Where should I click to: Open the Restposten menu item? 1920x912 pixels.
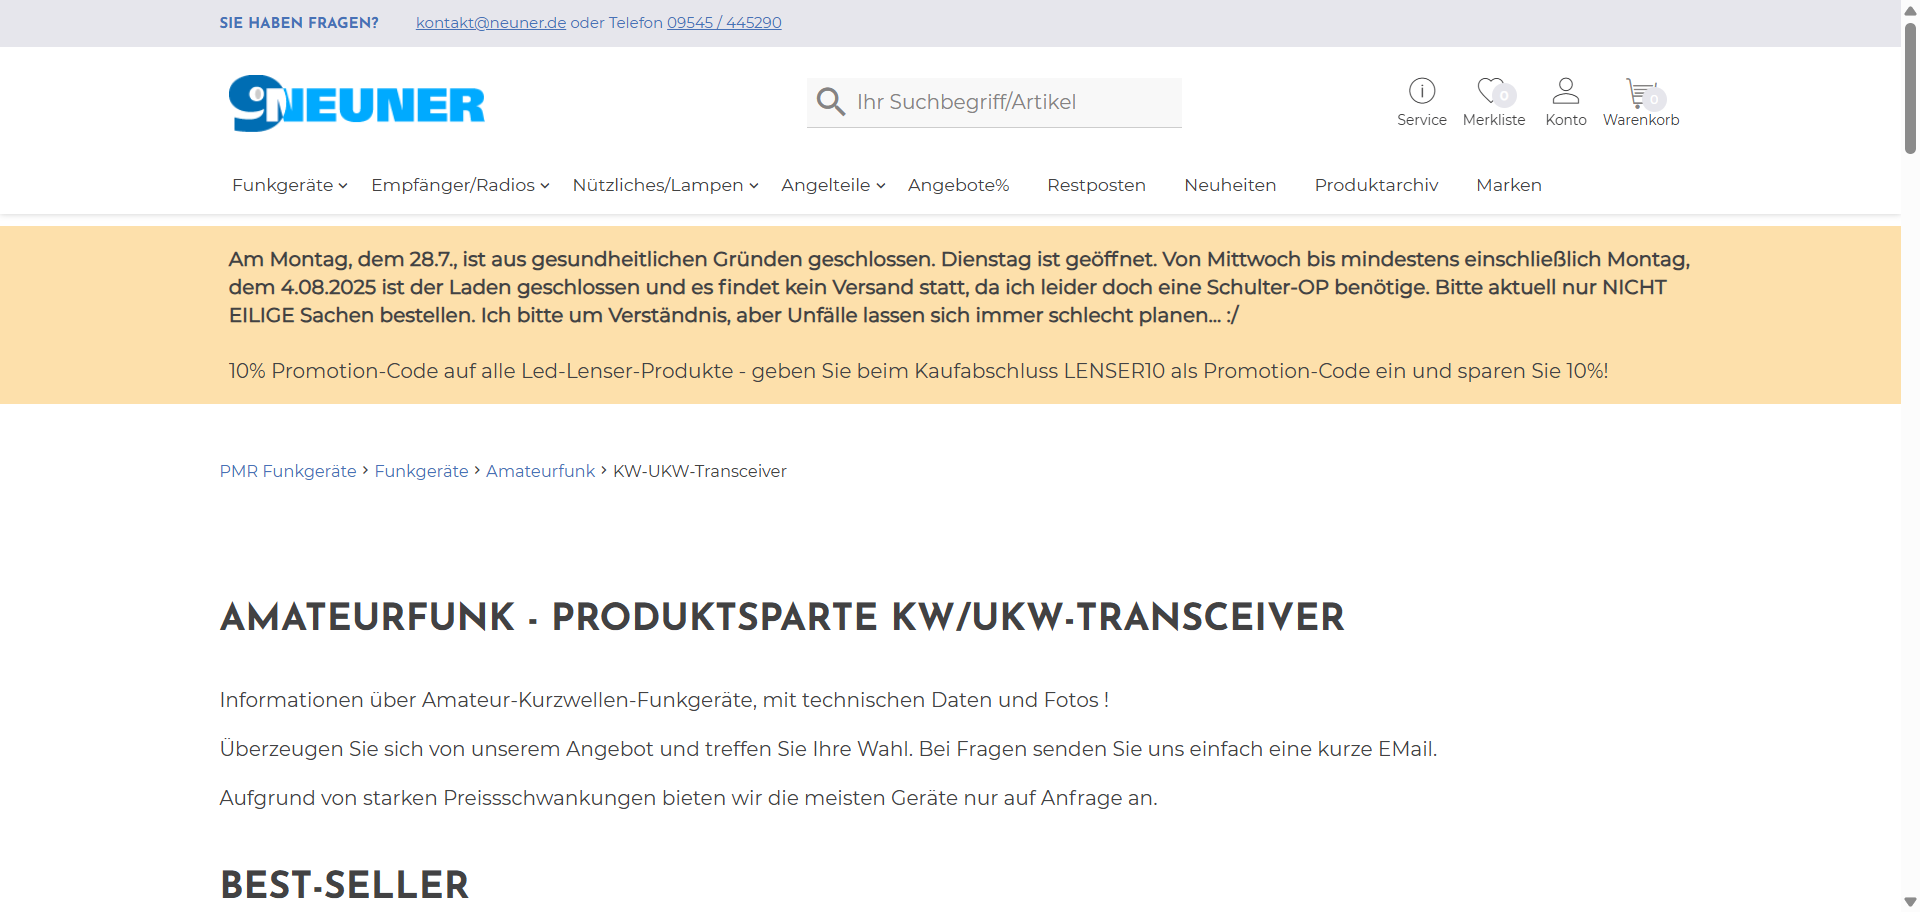click(x=1096, y=185)
